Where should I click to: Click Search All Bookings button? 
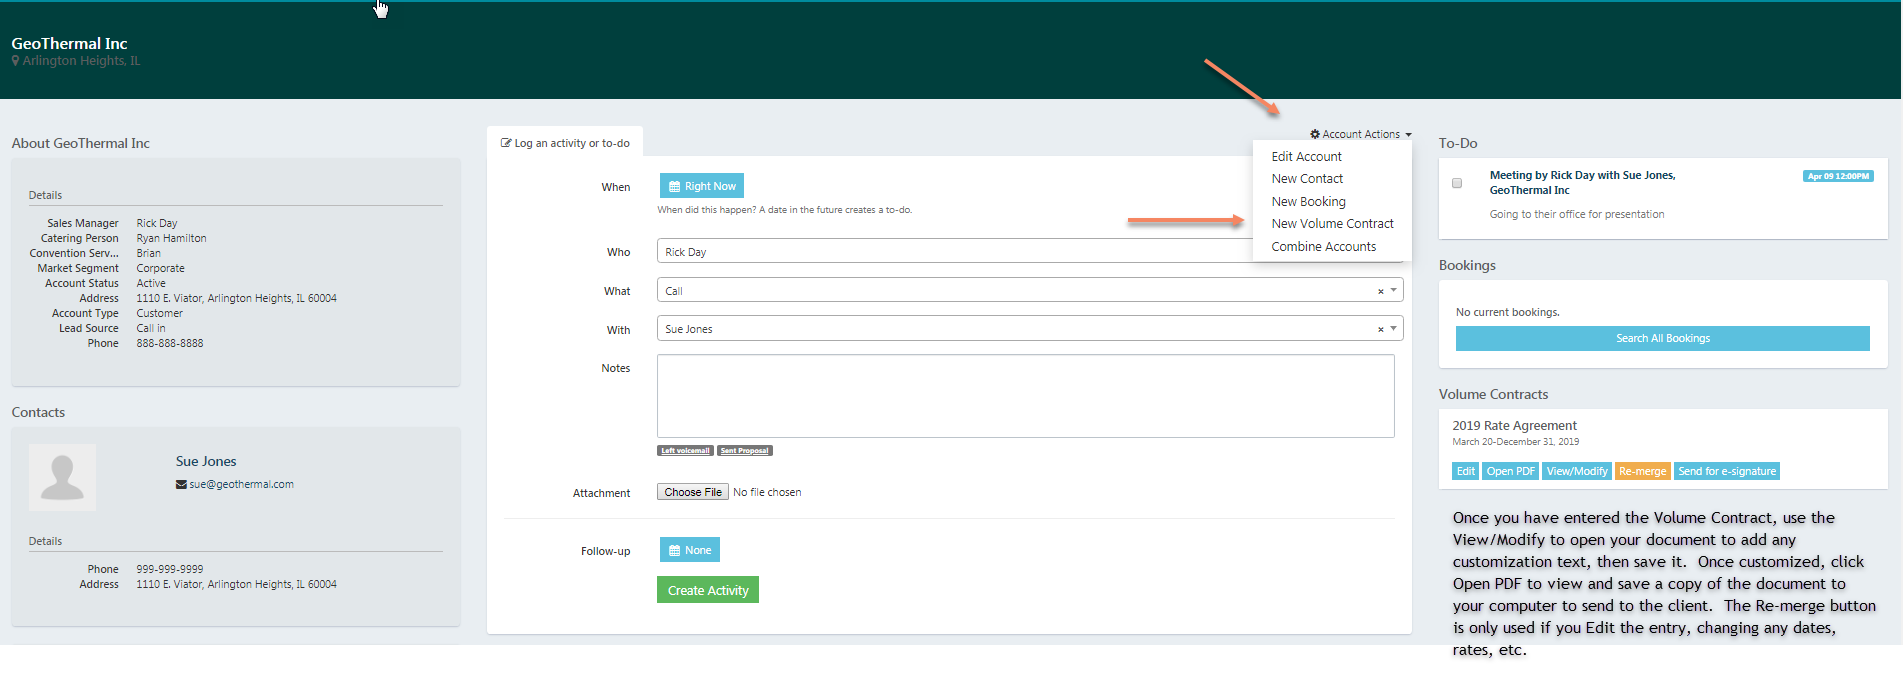point(1662,339)
